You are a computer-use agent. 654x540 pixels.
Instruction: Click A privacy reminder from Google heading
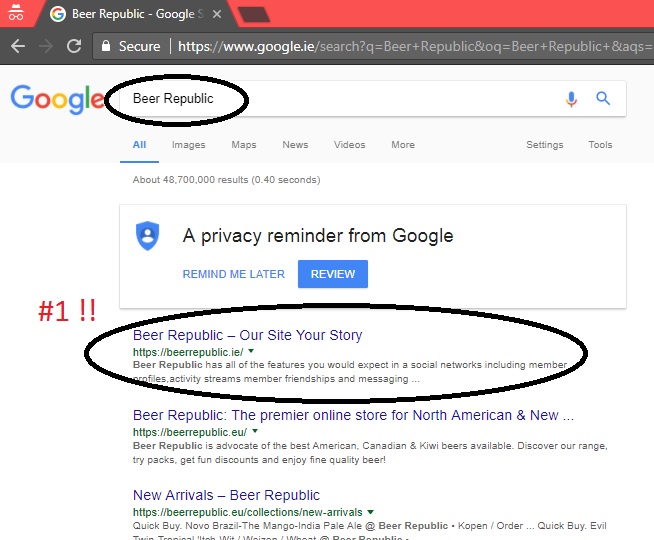tap(318, 236)
